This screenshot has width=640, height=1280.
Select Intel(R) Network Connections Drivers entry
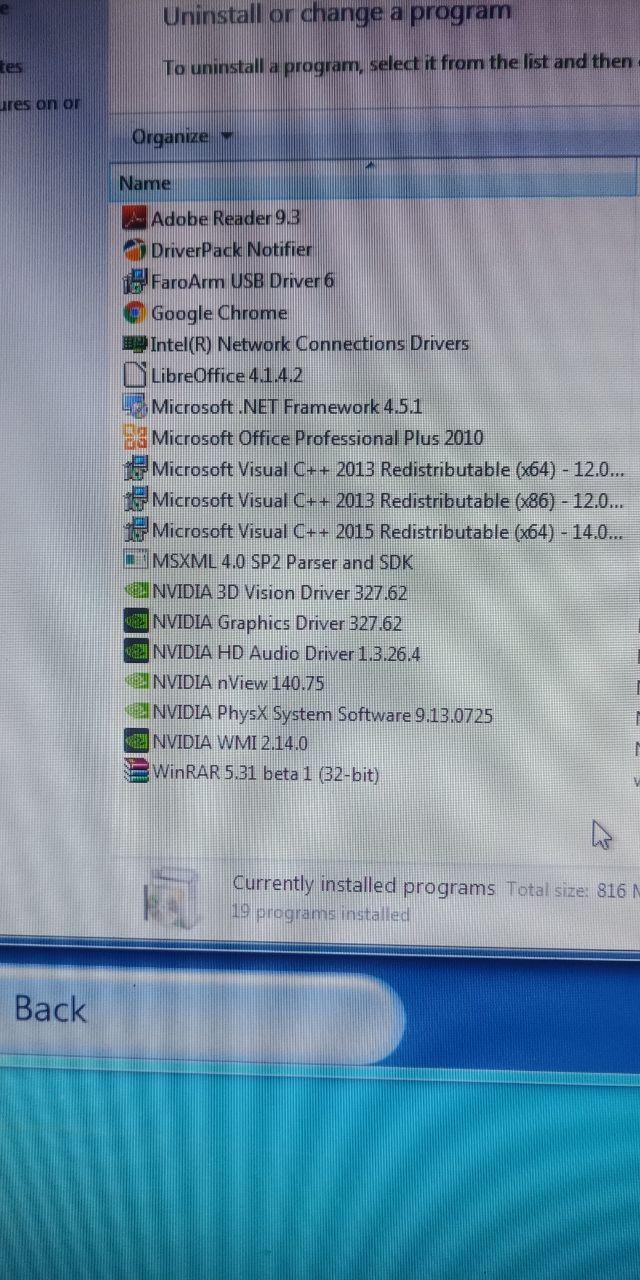click(x=309, y=344)
